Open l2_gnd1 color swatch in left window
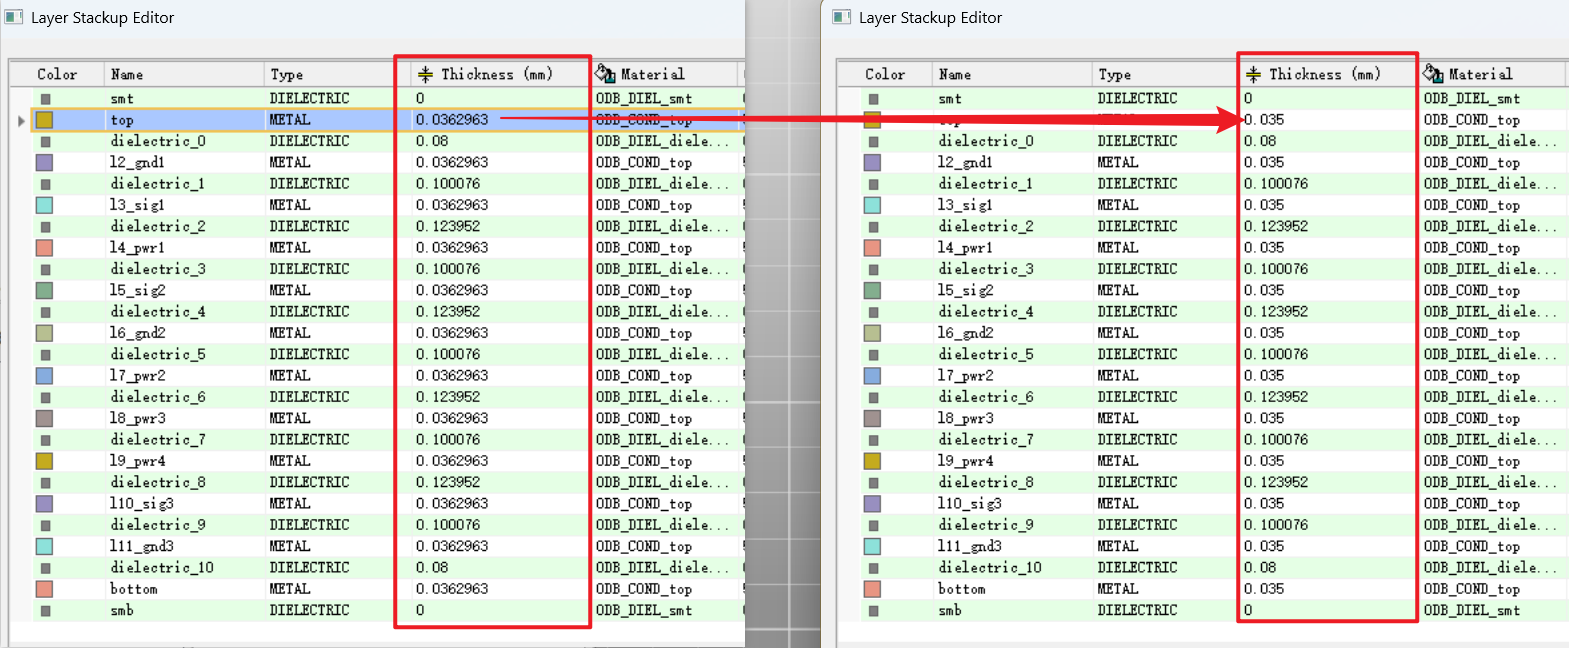 coord(44,162)
